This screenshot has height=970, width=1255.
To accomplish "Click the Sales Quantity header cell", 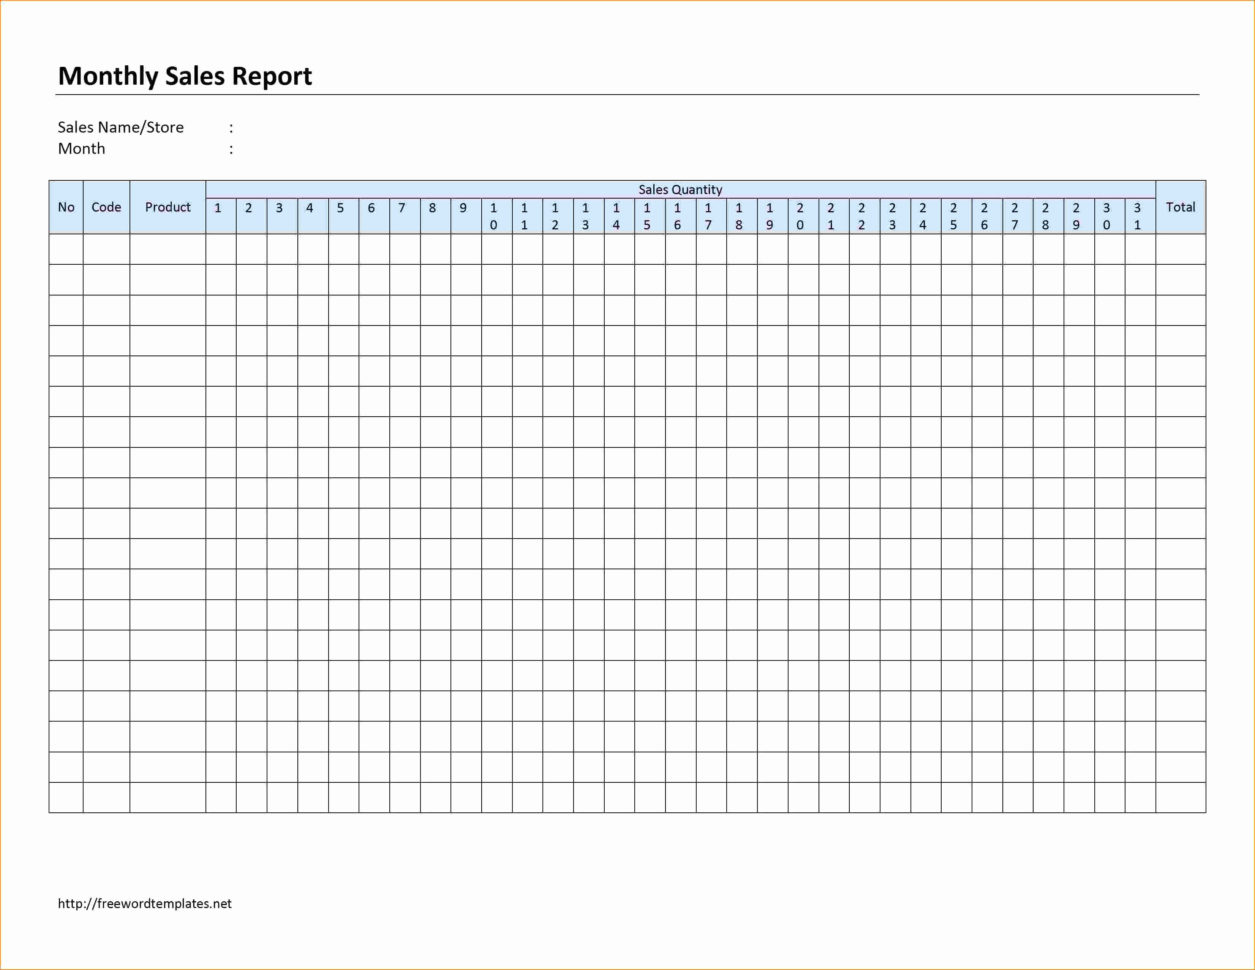I will coord(680,189).
